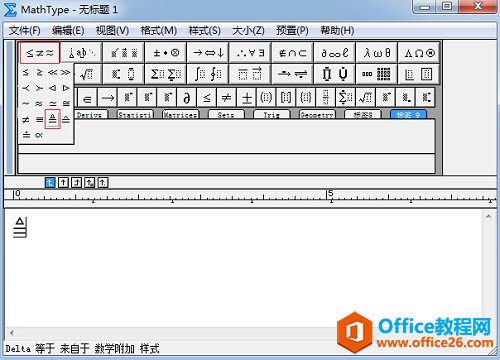The height and width of the screenshot is (360, 500).
Task: Click inside the equation editing area
Action: point(243,268)
